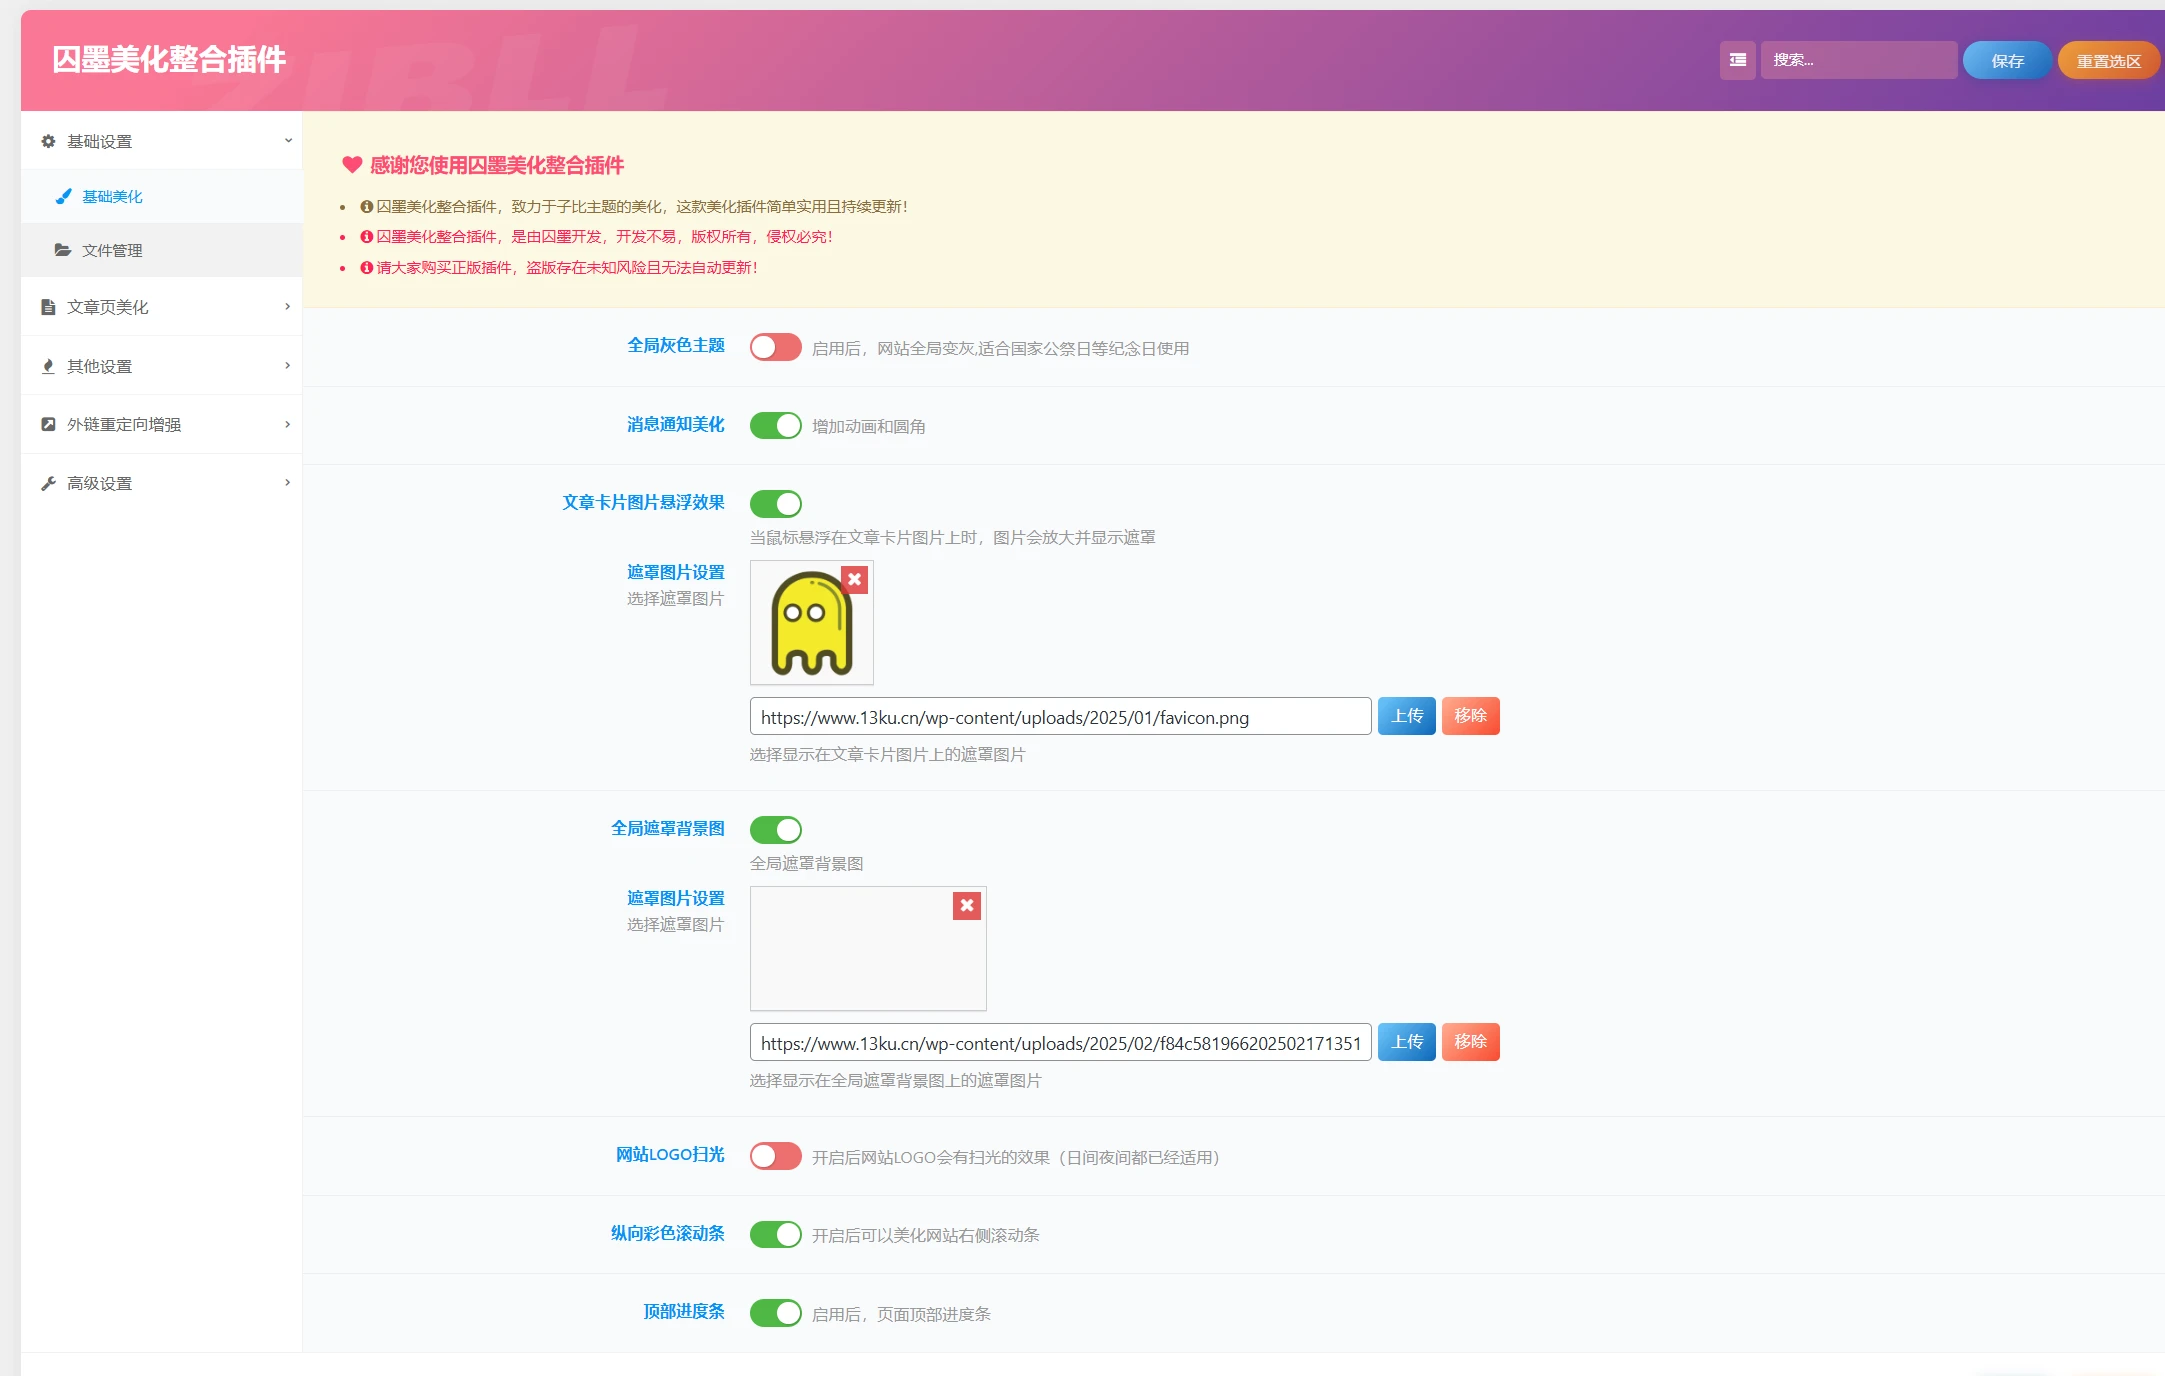Expand the 高级设置 submenu arrow
This screenshot has height=1376, width=2165.
(x=288, y=483)
